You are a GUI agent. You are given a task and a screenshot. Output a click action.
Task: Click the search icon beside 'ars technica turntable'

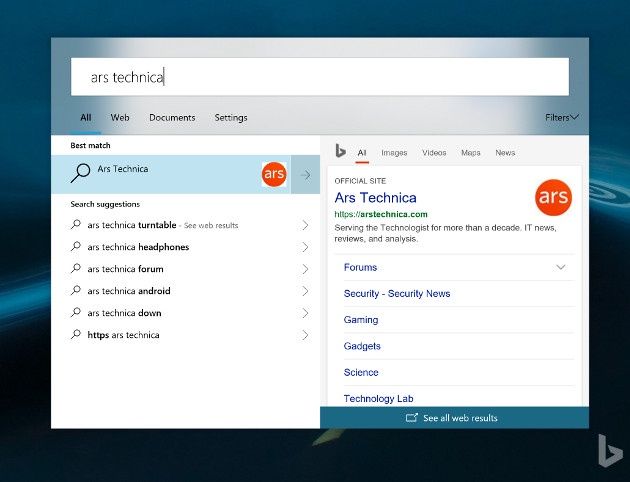point(76,225)
